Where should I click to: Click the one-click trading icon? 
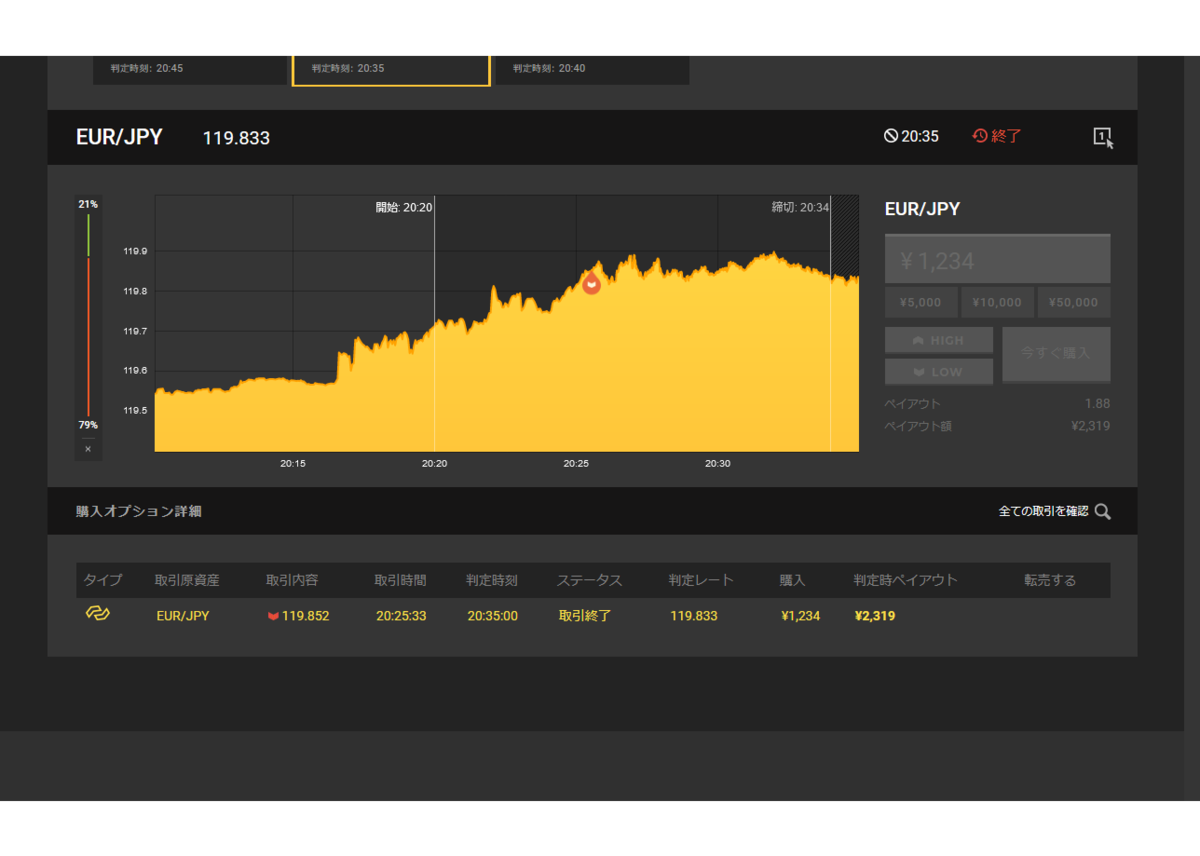point(1103,138)
